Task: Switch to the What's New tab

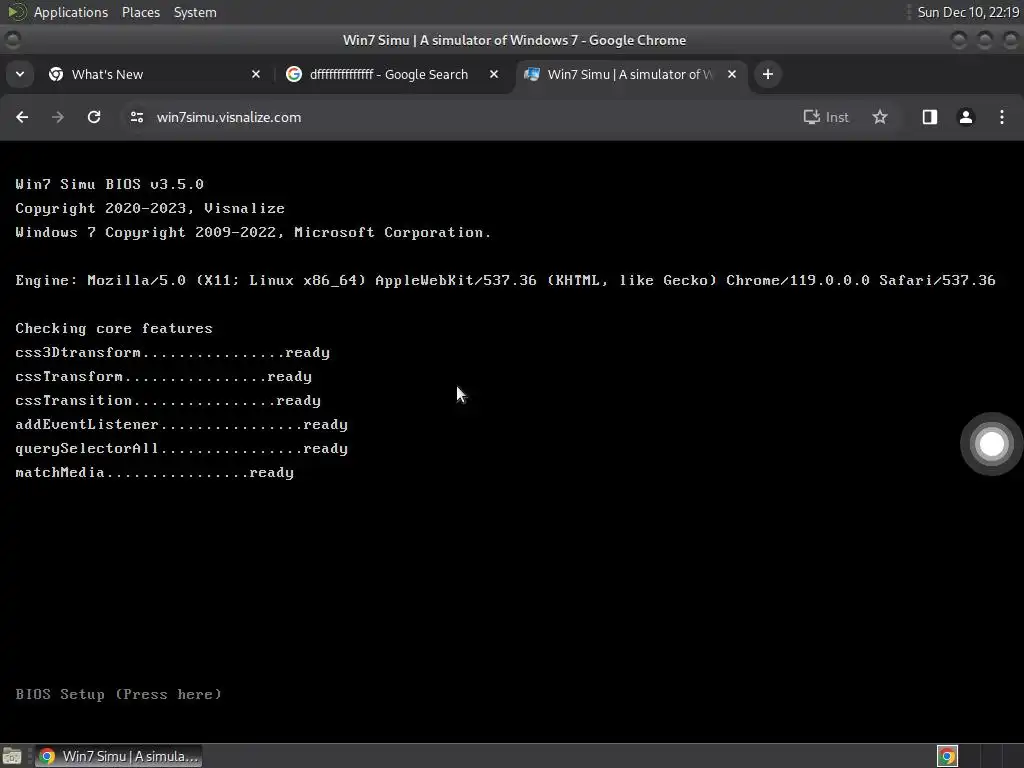Action: (x=154, y=74)
